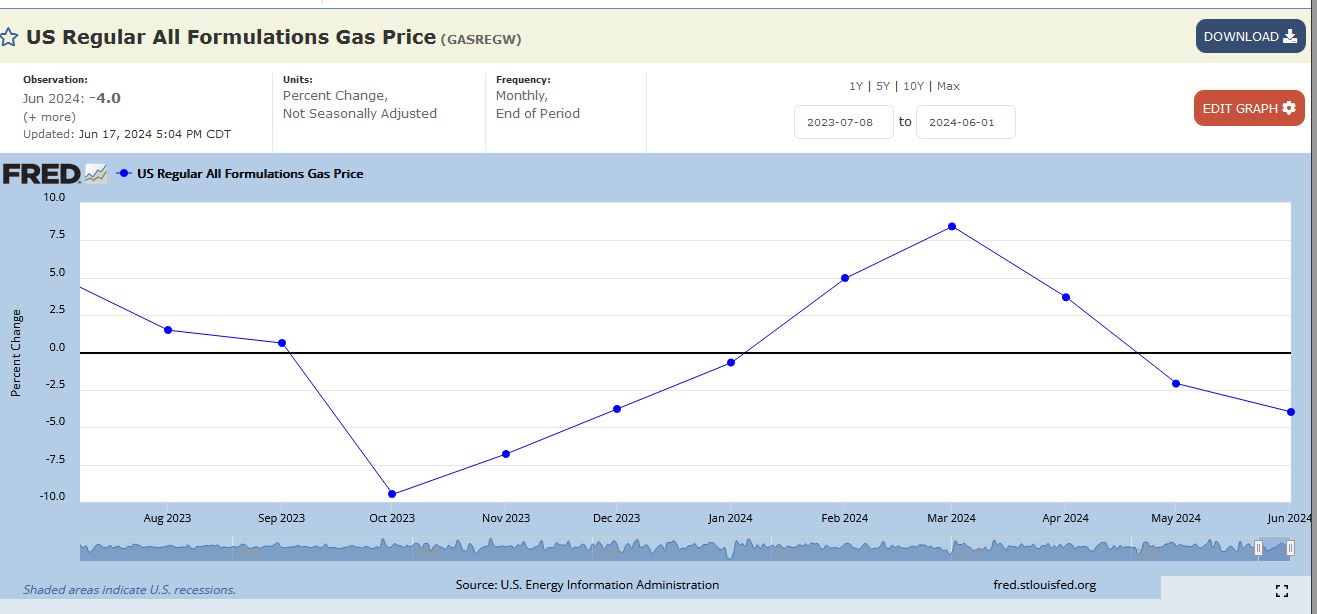Viewport: 1317px width, 614px height.
Task: Open the EDIT GRAPH panel
Action: coord(1248,108)
